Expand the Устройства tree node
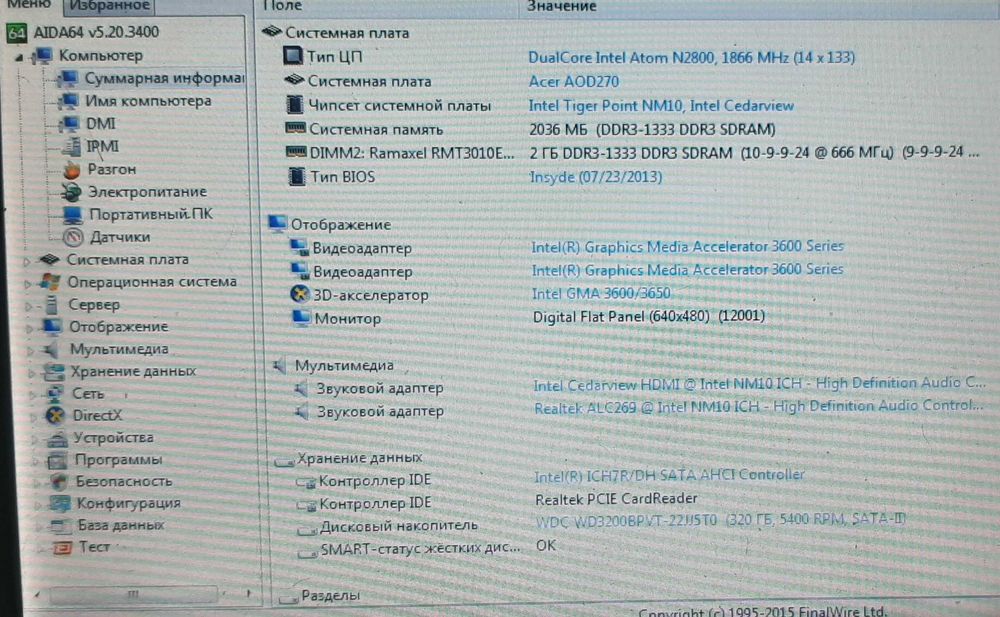Viewport: 1000px width, 617px height. pyautogui.click(x=34, y=440)
